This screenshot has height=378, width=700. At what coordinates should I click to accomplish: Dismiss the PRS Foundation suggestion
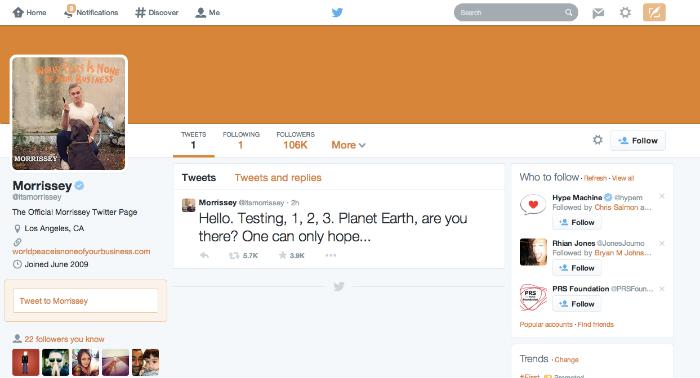point(662,289)
